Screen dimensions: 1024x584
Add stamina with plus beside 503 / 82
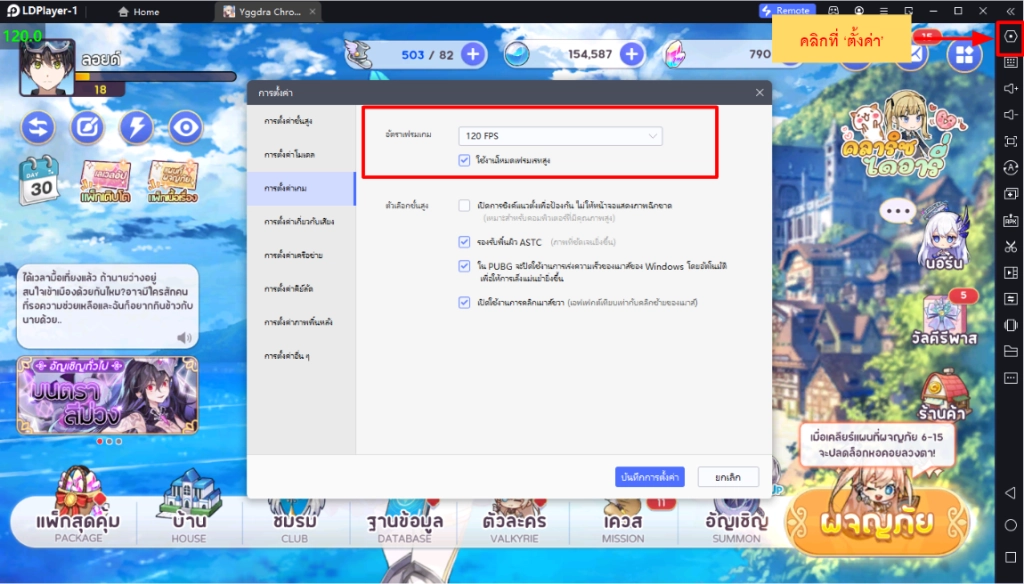pyautogui.click(x=473, y=54)
